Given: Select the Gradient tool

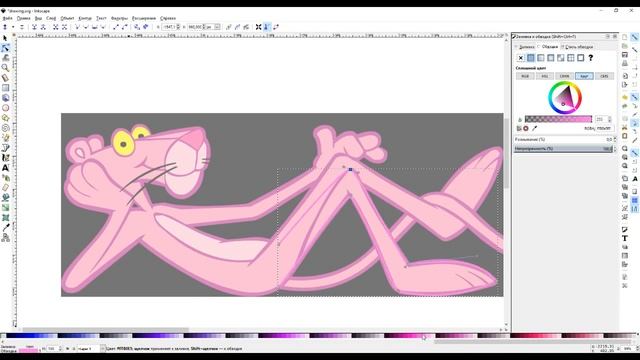Looking at the screenshot, I should click(5, 208).
